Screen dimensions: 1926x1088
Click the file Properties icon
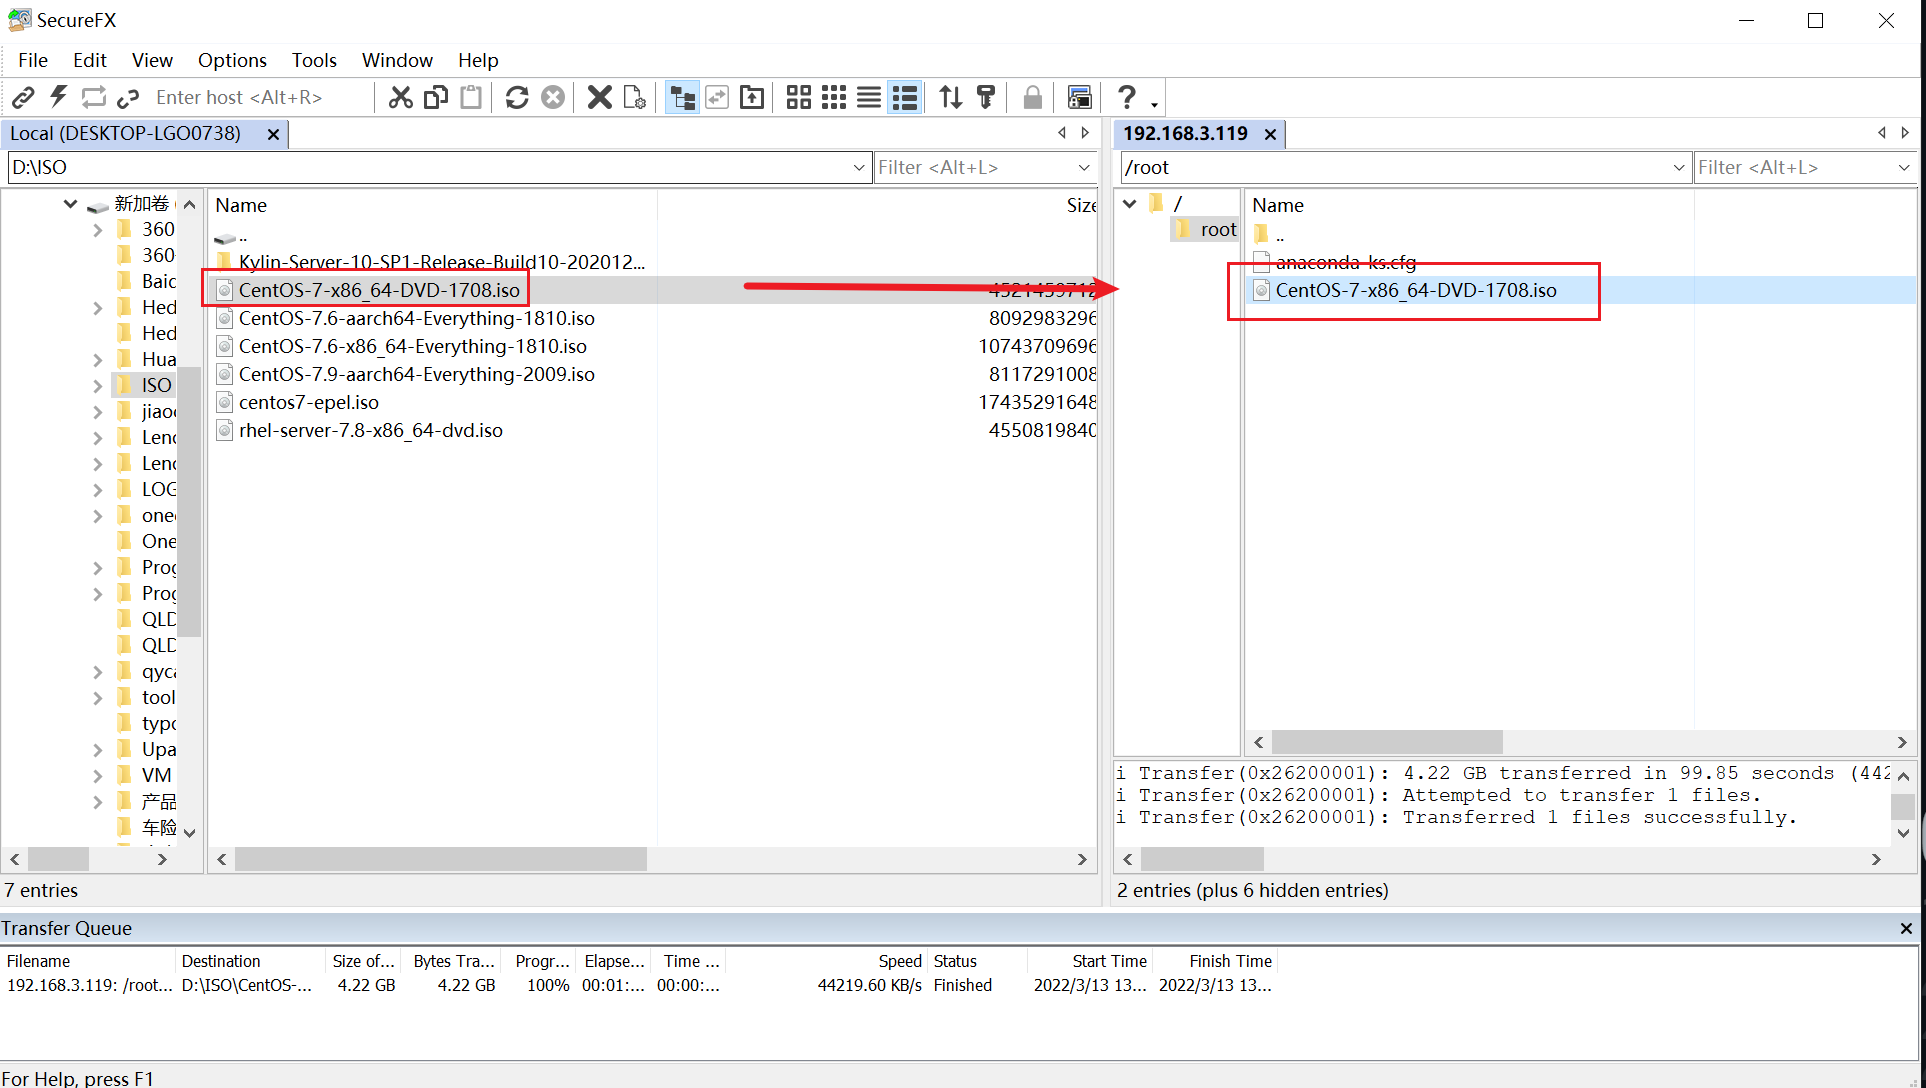(x=635, y=97)
